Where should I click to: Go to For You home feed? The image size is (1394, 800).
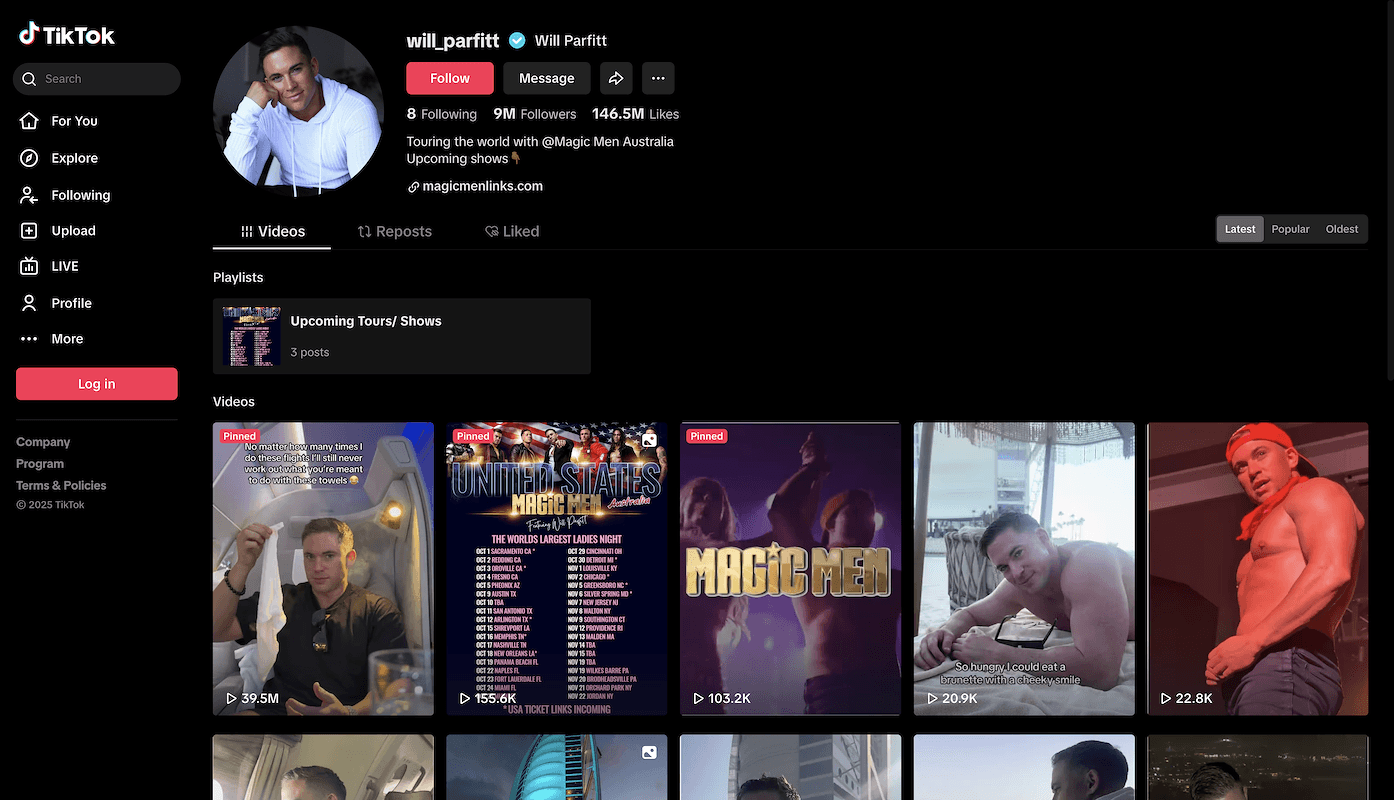point(74,121)
